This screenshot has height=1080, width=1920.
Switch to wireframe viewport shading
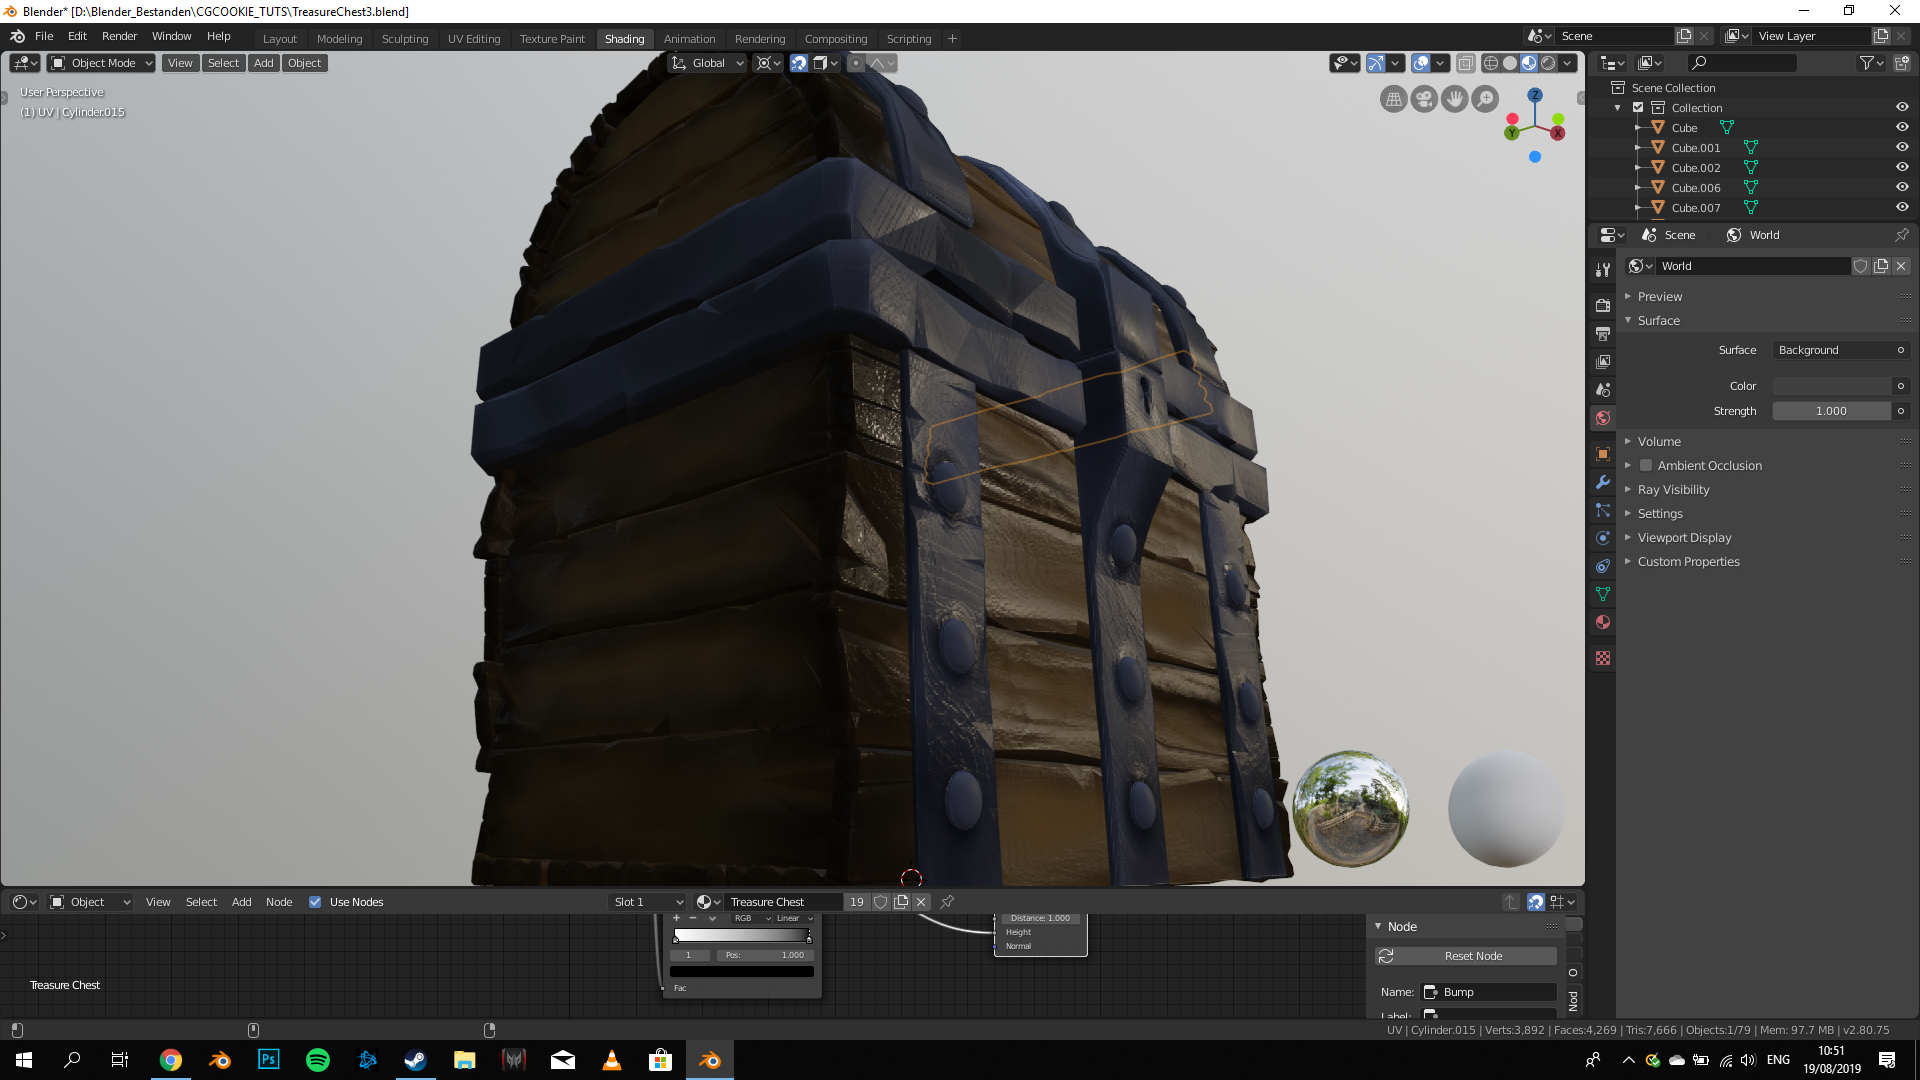click(x=1491, y=63)
